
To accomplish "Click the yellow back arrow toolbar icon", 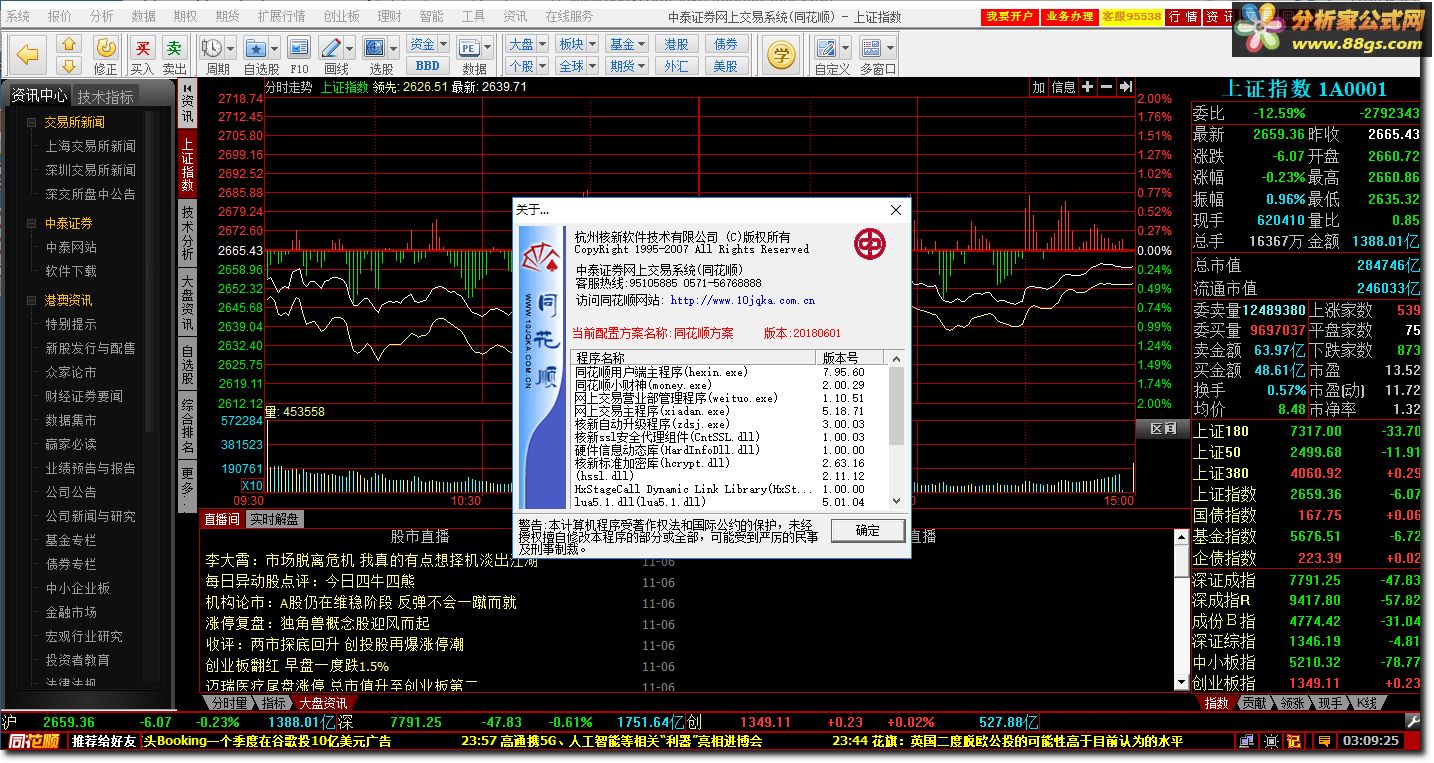I will (x=28, y=55).
